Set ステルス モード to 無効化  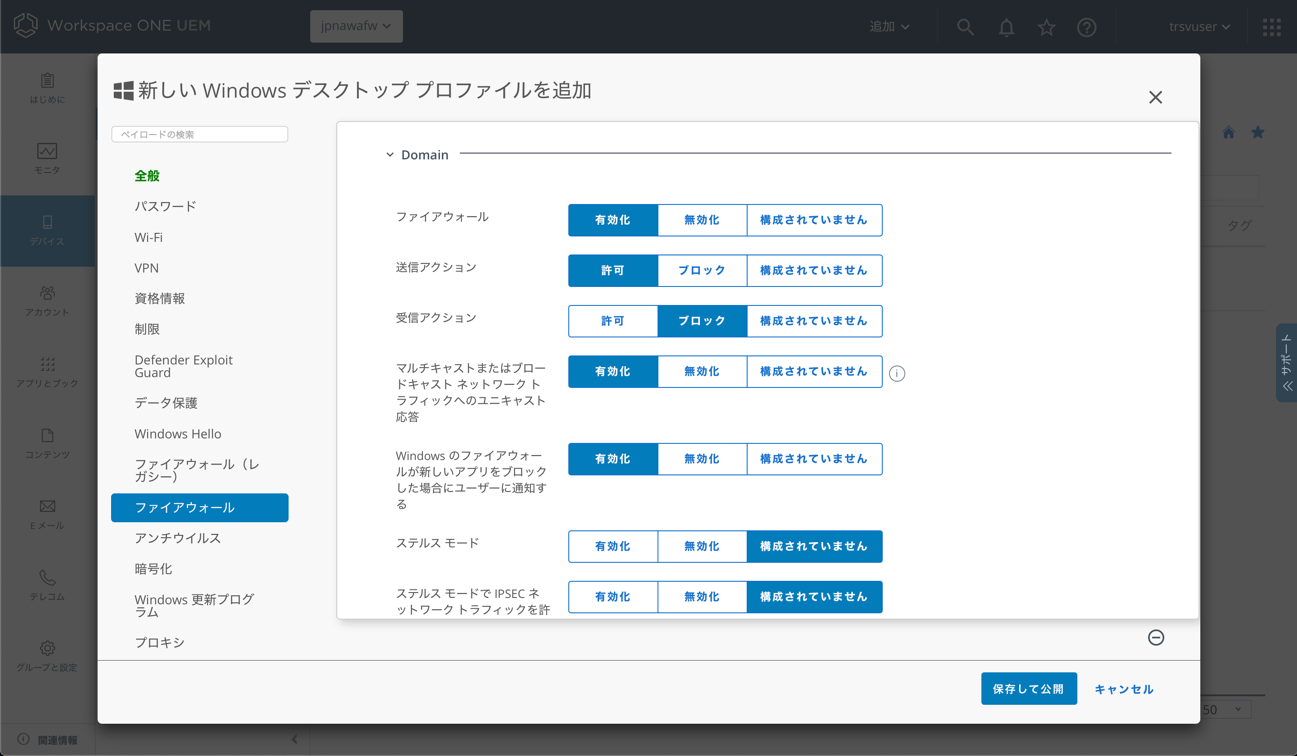(x=701, y=546)
